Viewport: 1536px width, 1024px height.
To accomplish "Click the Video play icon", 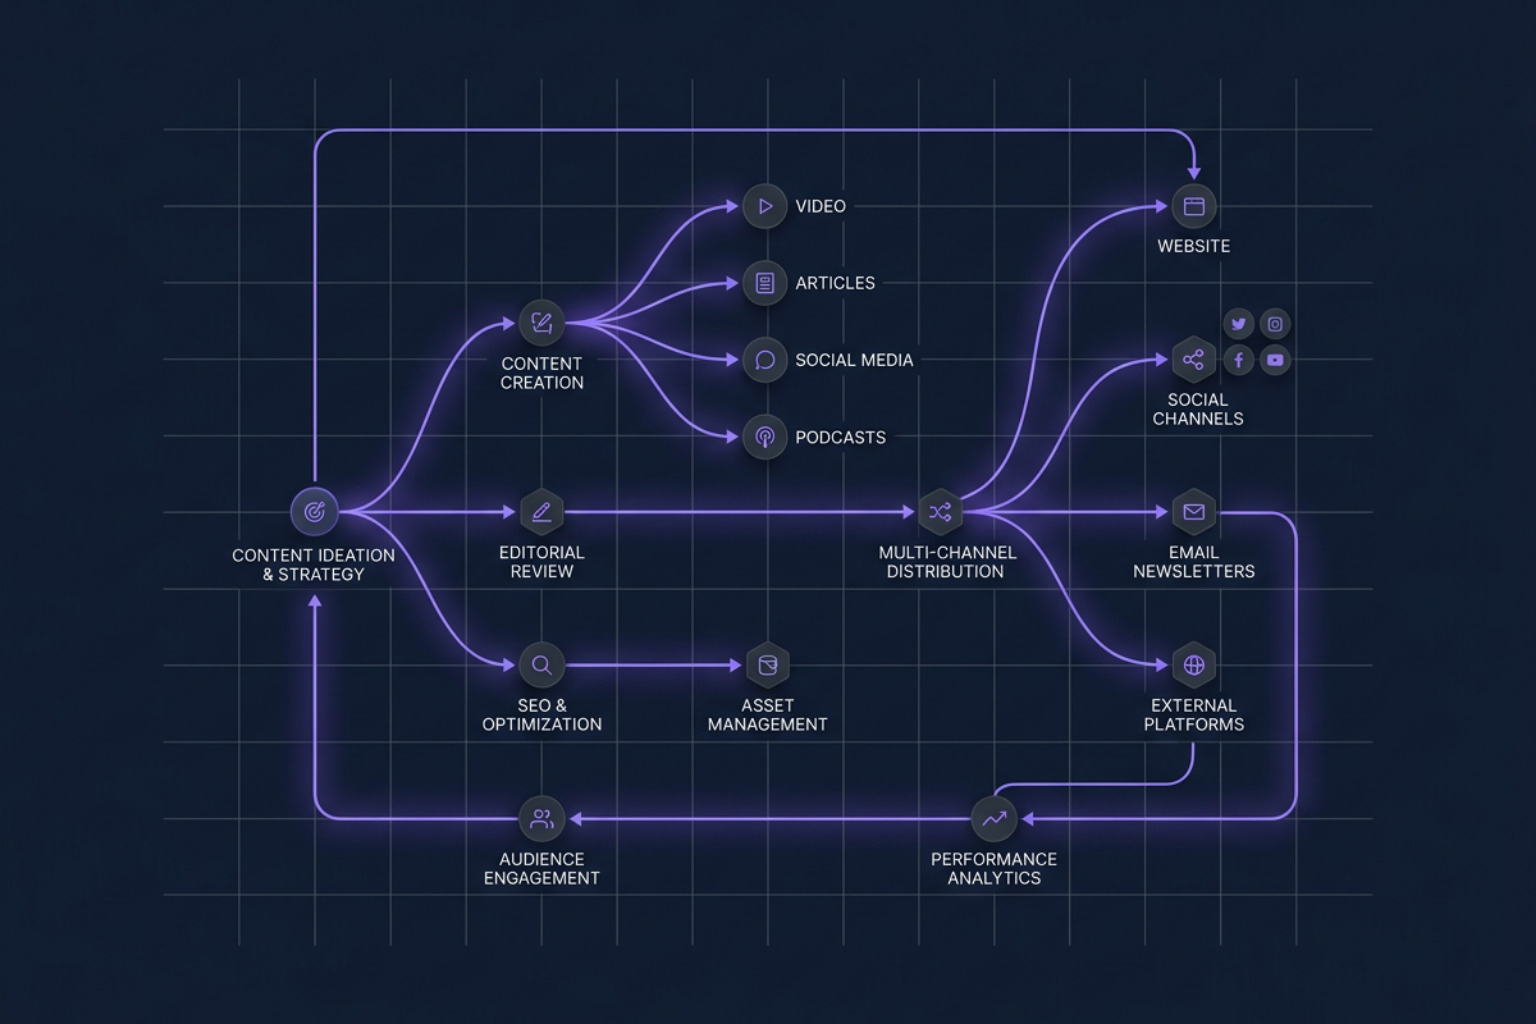I will pos(765,206).
